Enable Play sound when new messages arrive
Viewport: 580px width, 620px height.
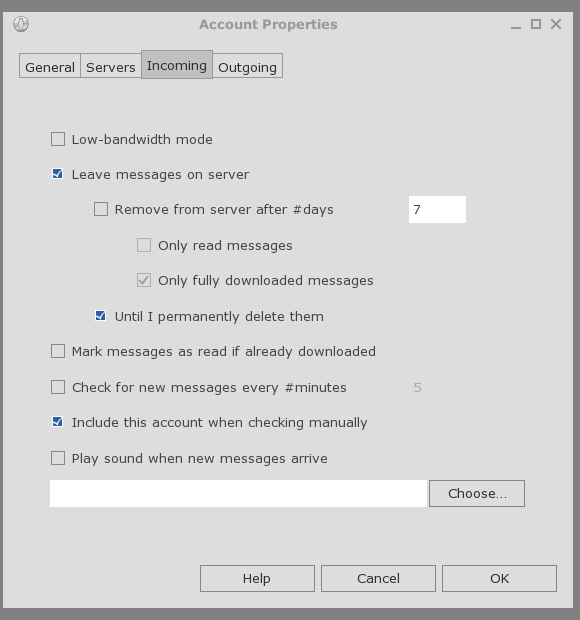point(58,458)
